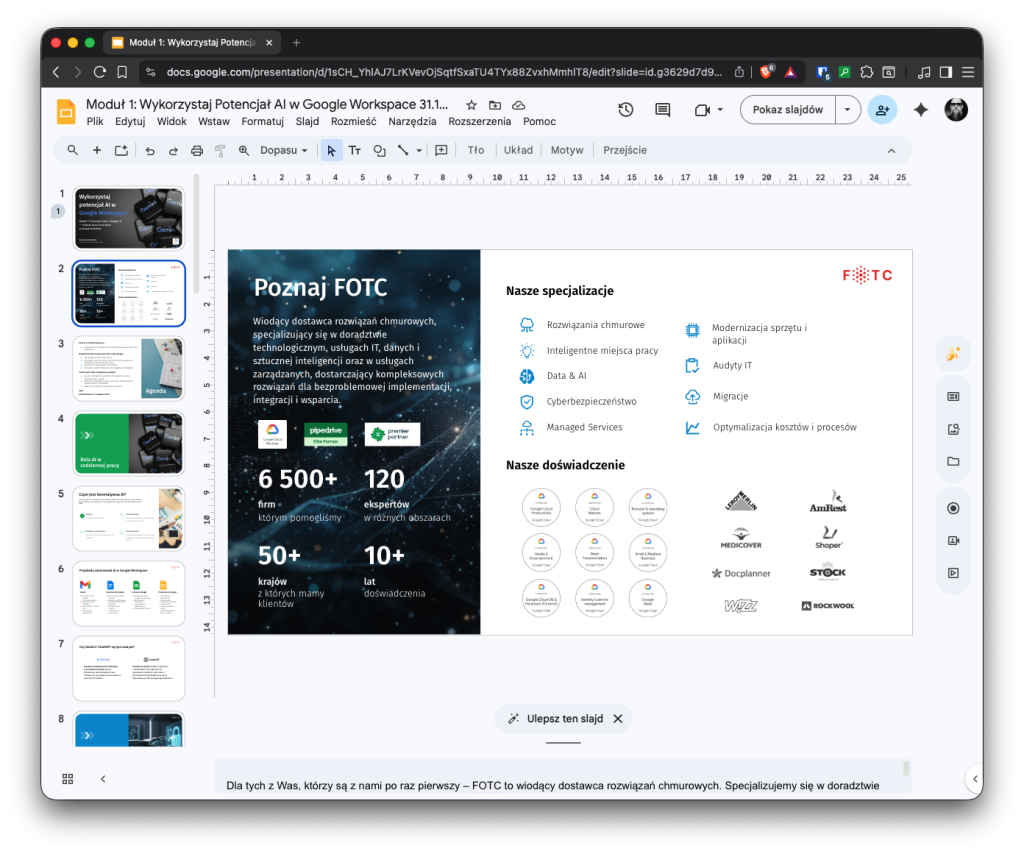Viewport: 1024px width, 854px height.
Task: Start a video call with camera icon
Action: click(702, 110)
